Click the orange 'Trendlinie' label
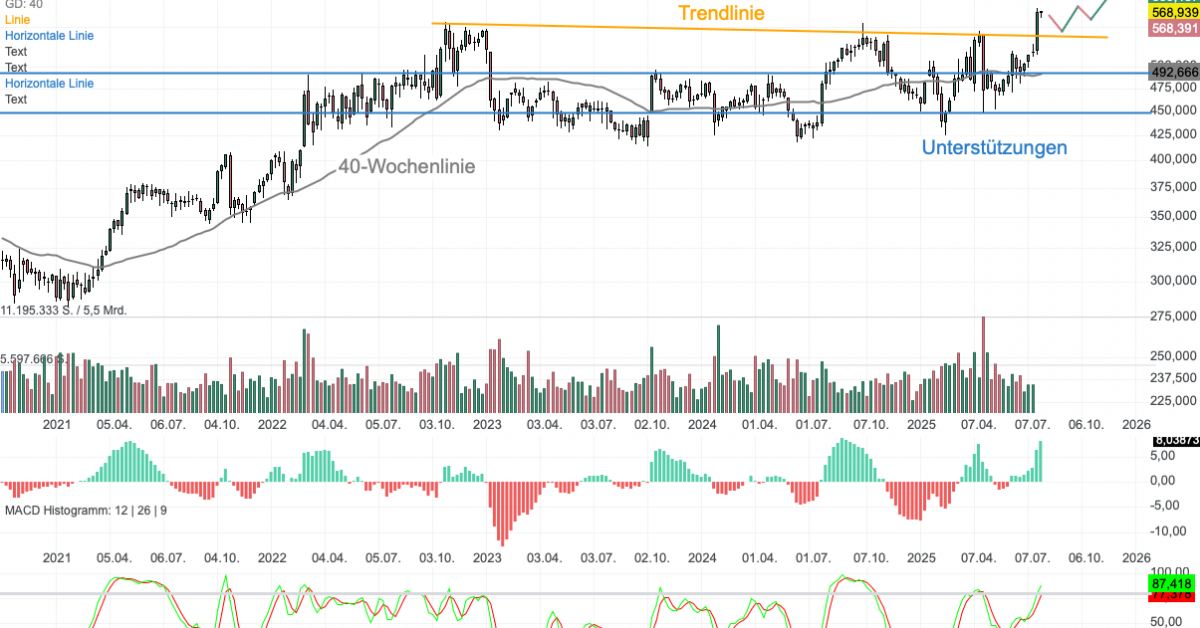 click(x=722, y=13)
